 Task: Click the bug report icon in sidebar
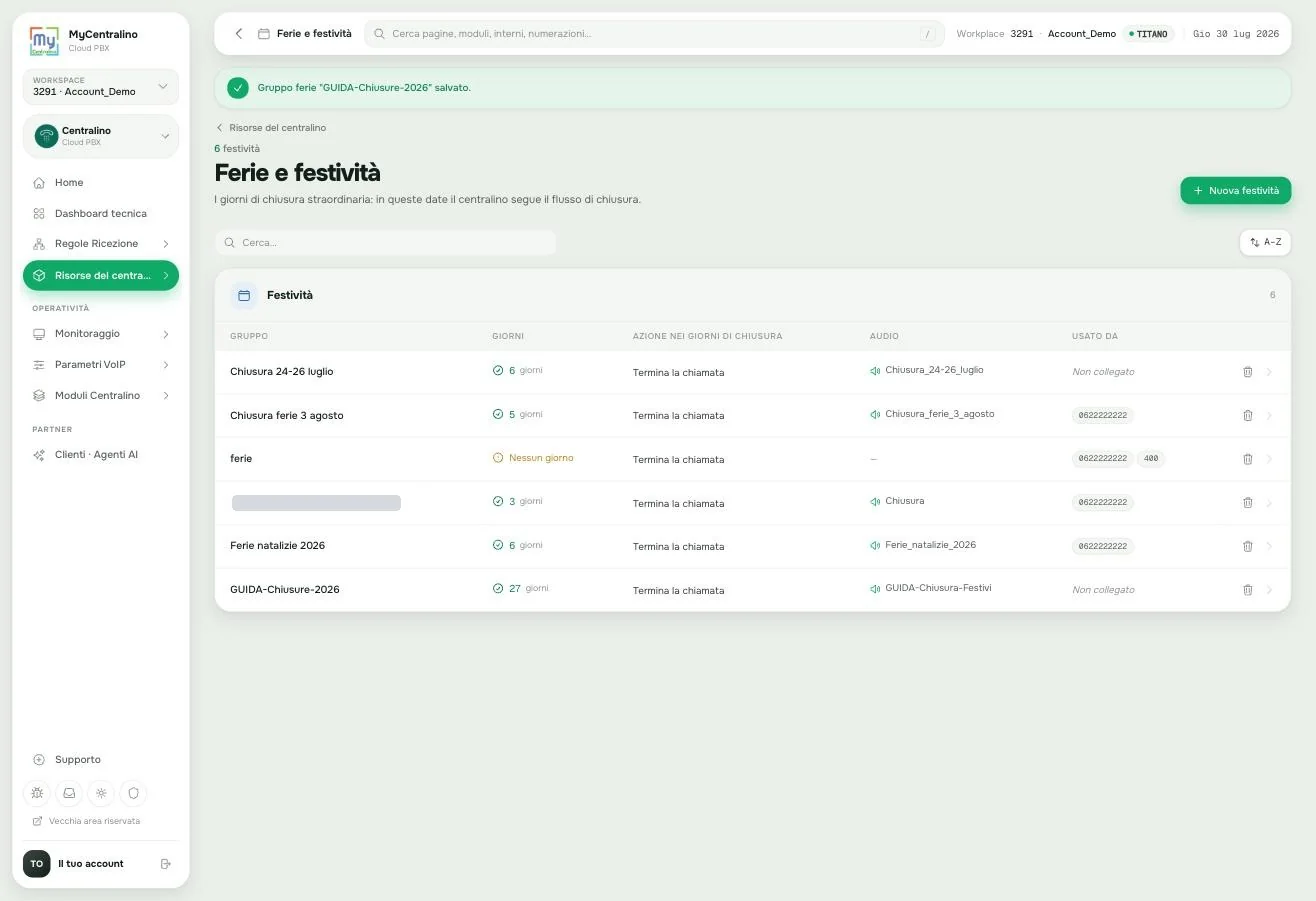[37, 793]
